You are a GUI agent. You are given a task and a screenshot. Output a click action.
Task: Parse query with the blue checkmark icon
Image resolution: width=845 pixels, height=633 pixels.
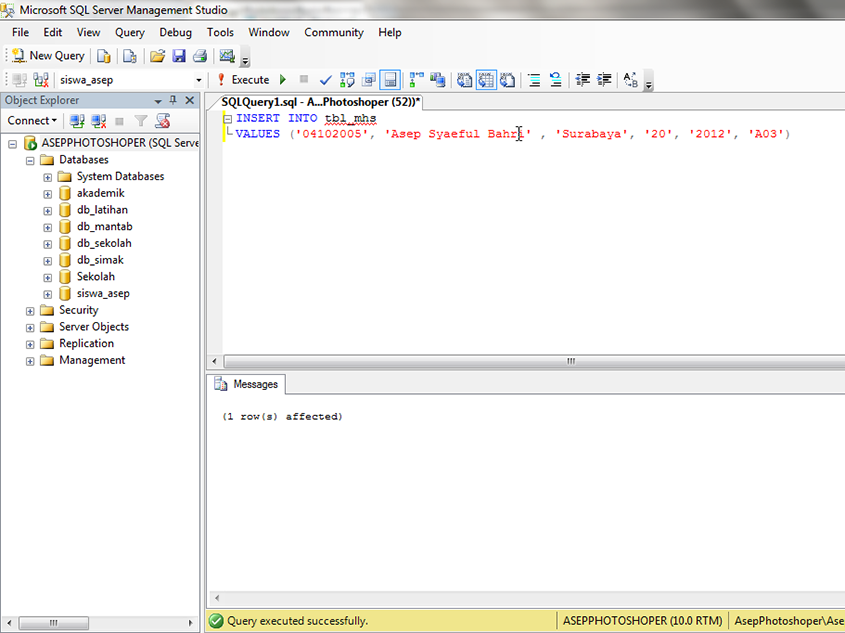pyautogui.click(x=325, y=80)
